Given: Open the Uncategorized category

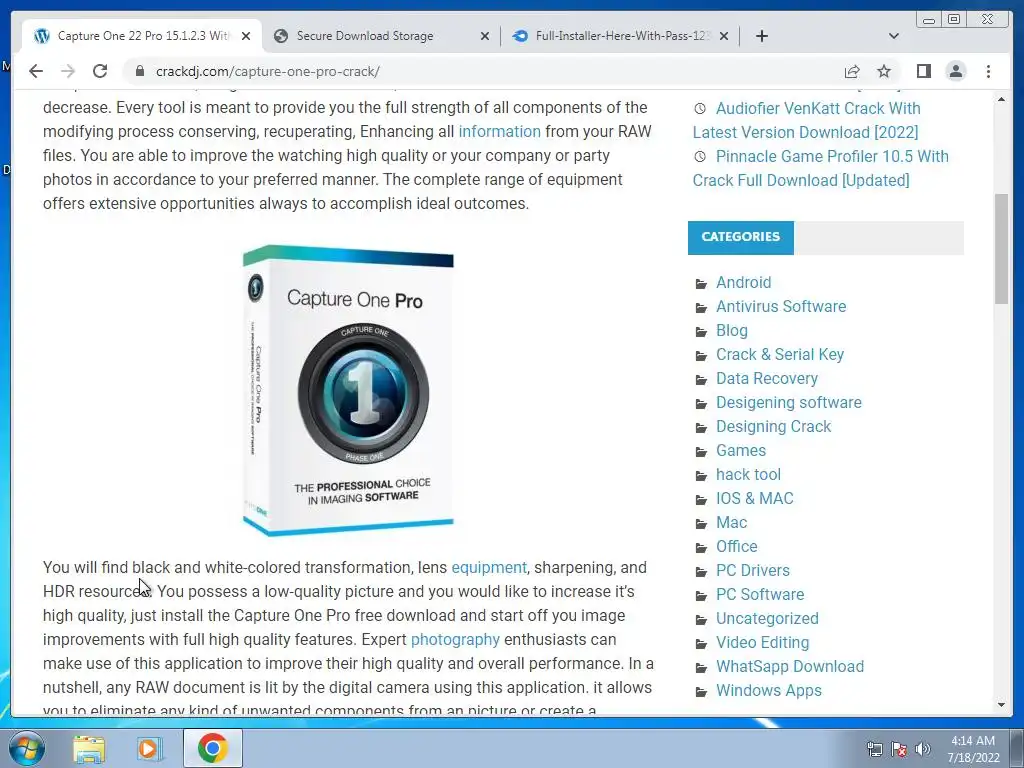Looking at the screenshot, I should point(767,618).
